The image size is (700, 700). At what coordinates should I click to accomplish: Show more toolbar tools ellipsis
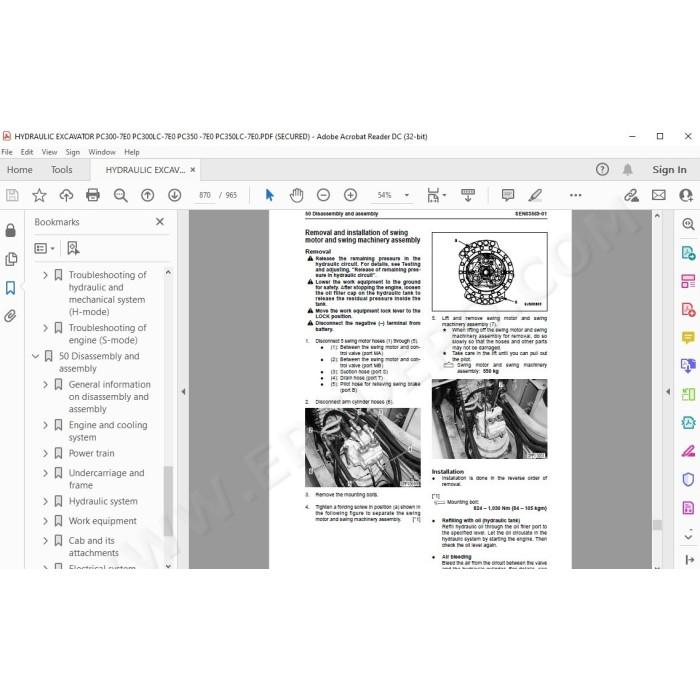coord(575,195)
